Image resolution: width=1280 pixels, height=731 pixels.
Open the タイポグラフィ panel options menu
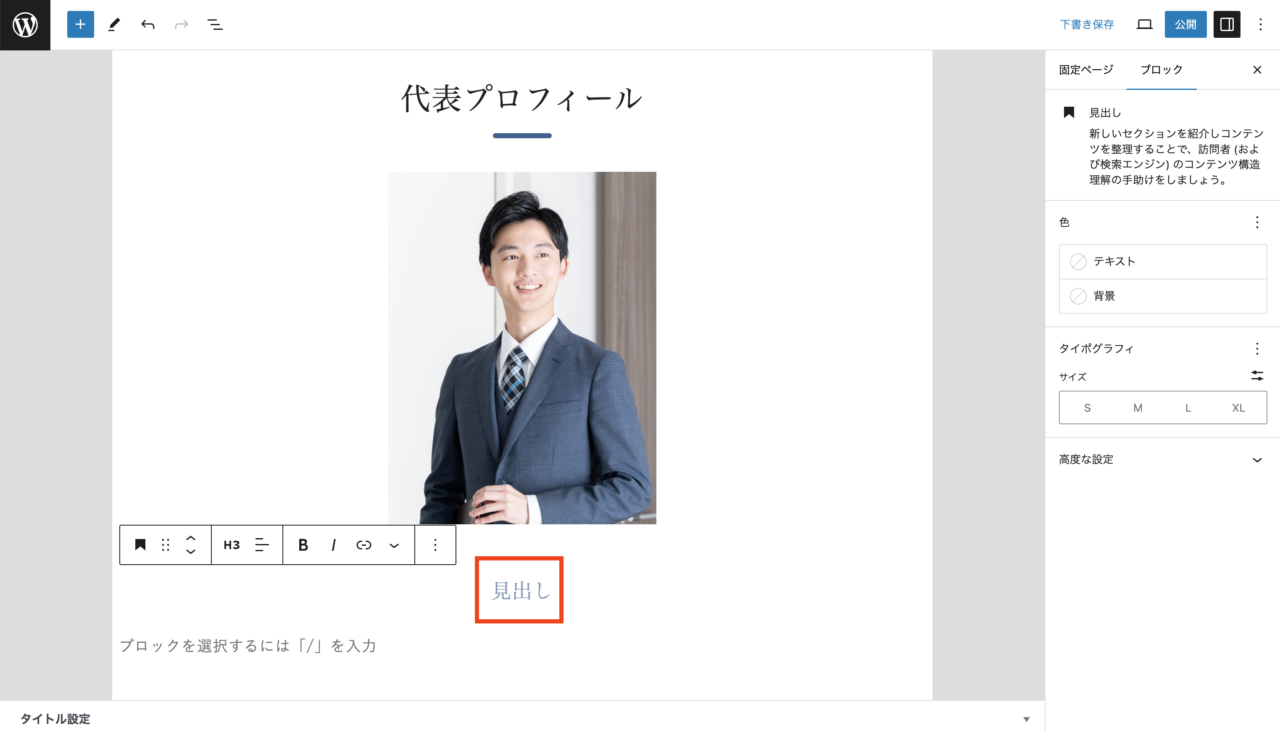point(1257,349)
